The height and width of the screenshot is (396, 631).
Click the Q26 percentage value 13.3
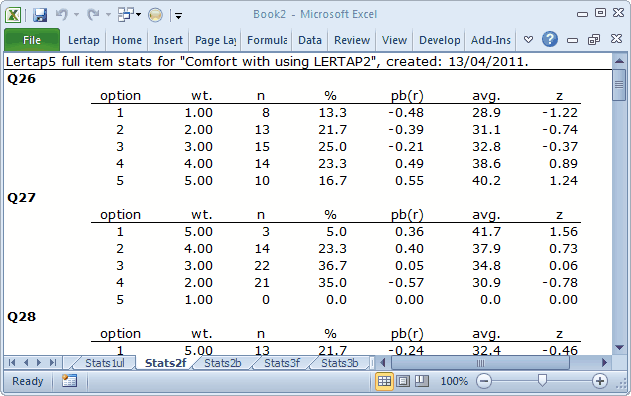332,113
